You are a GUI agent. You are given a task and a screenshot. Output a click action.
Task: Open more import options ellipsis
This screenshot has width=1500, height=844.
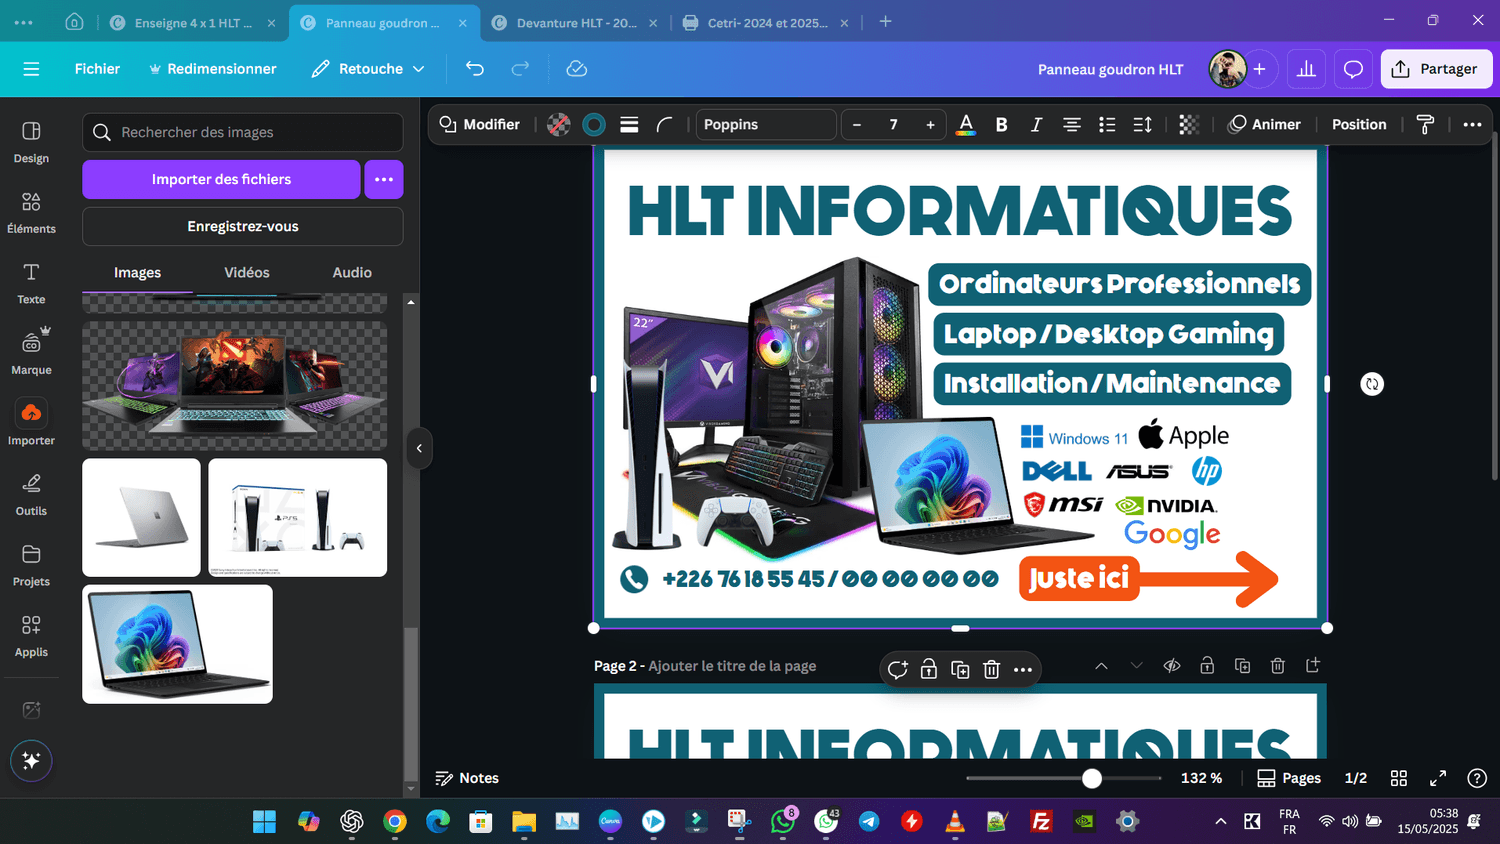384,179
